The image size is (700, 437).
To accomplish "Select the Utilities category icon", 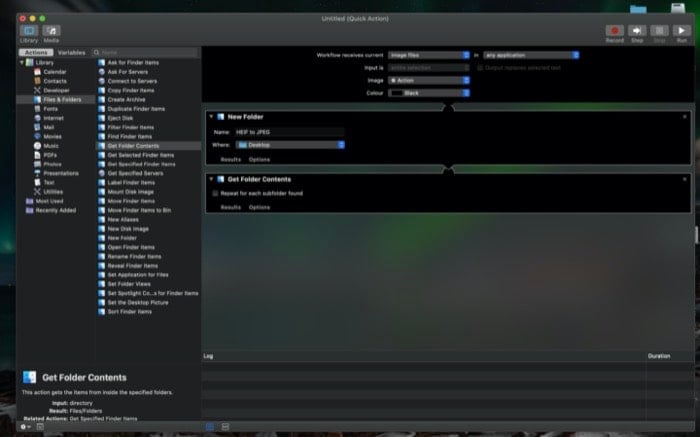I will coord(38,192).
